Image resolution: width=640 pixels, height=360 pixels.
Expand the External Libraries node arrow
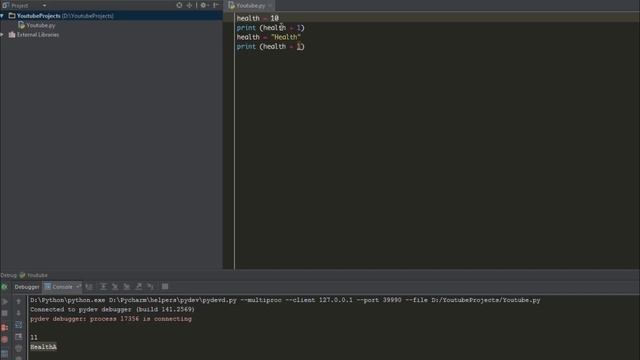(2, 35)
